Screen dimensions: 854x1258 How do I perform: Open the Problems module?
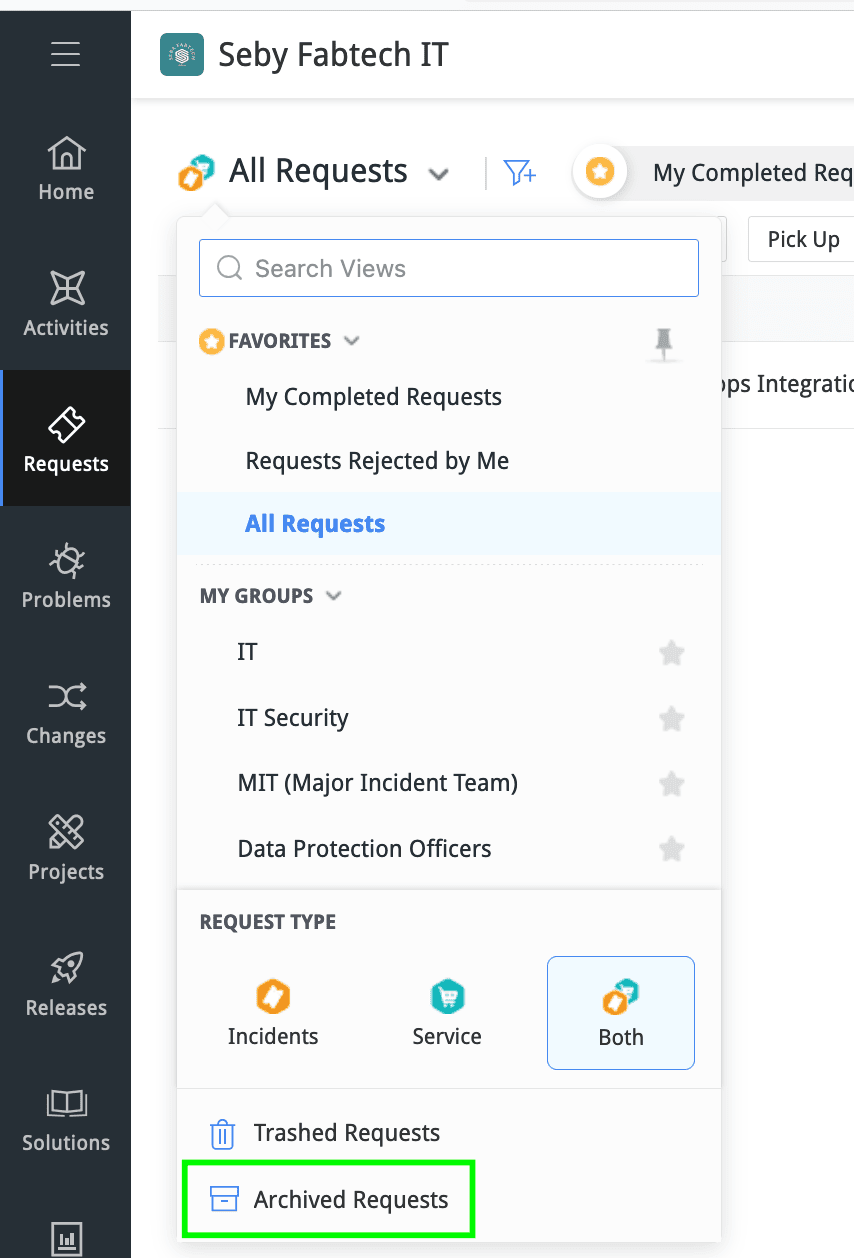(66, 576)
